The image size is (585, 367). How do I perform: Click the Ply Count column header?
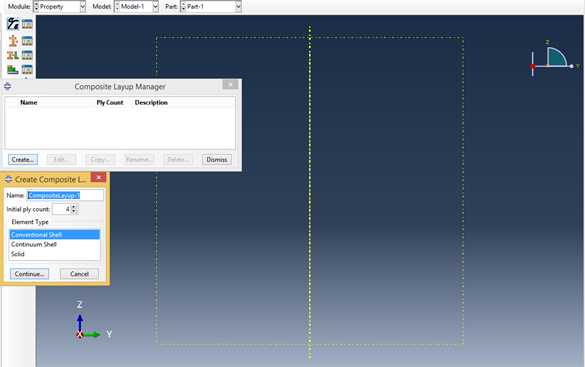tap(110, 103)
